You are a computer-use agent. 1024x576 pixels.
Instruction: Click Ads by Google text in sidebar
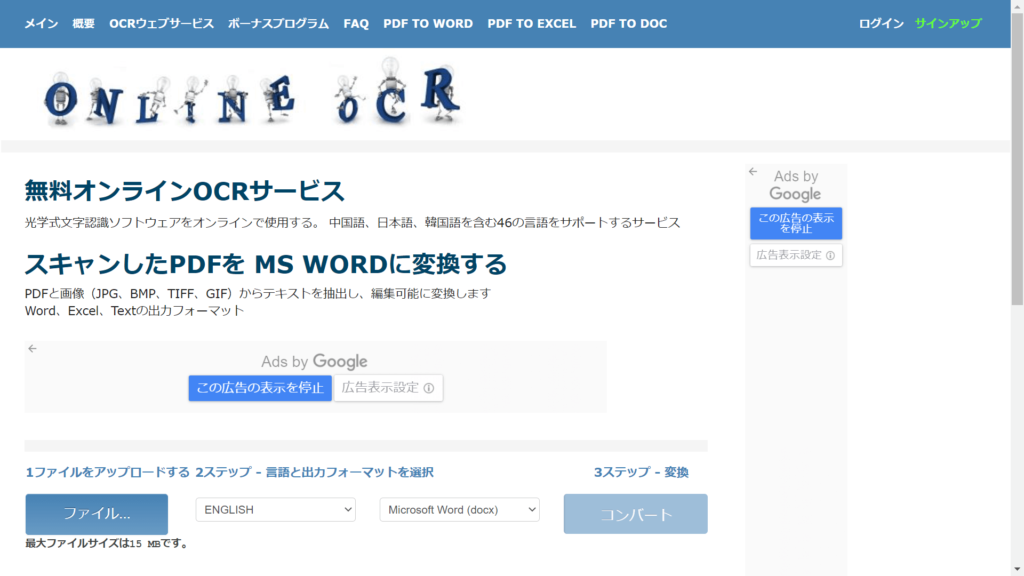coord(795,185)
